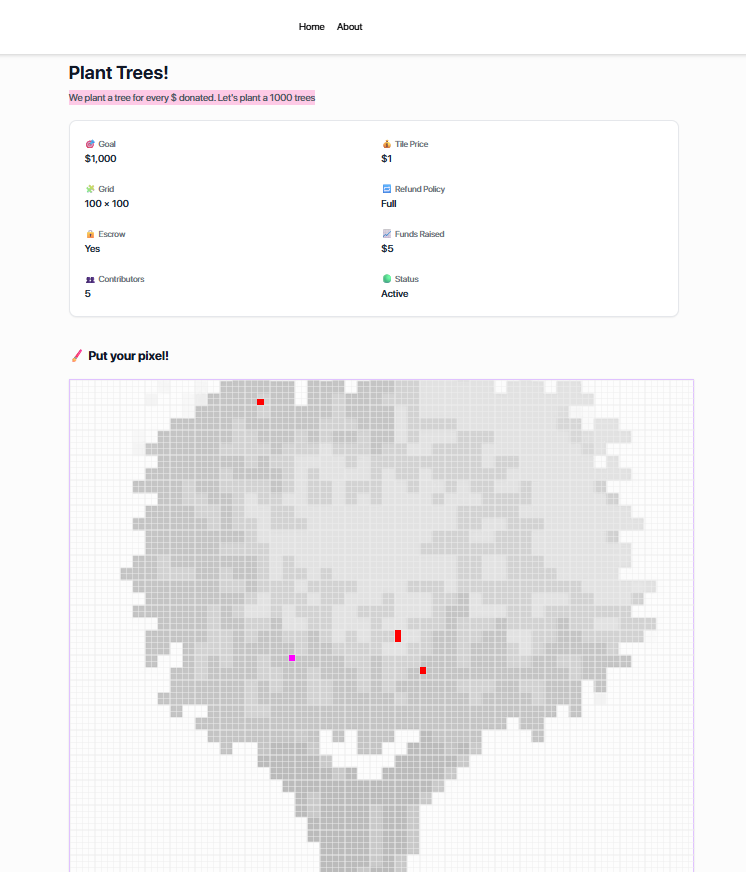
Task: Click the Escrow lock icon
Action: pos(90,234)
